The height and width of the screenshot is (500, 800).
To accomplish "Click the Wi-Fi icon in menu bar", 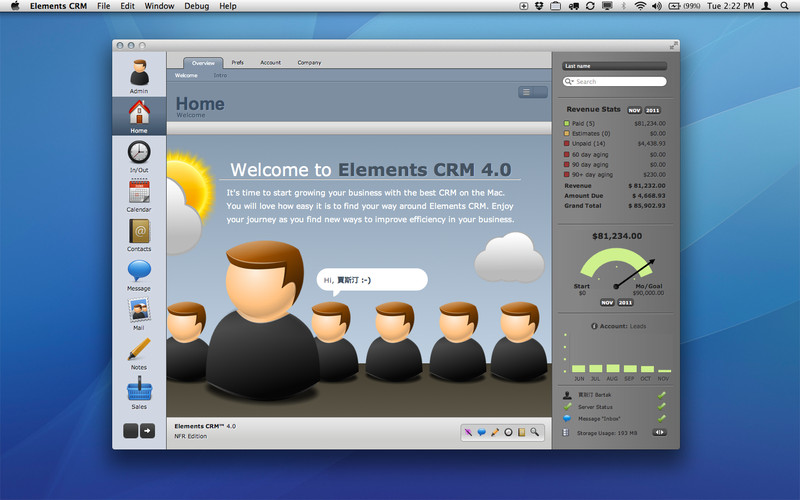I will [x=640, y=6].
